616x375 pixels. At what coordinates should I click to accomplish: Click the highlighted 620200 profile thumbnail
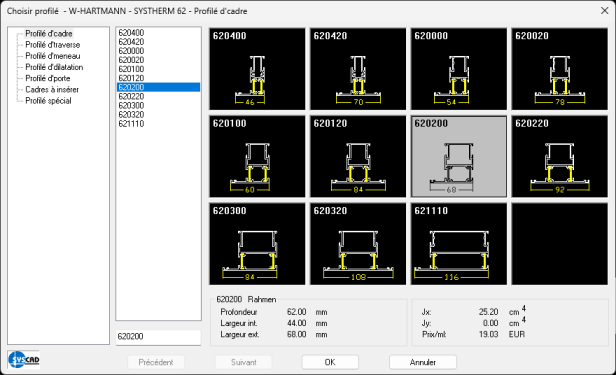pyautogui.click(x=459, y=156)
